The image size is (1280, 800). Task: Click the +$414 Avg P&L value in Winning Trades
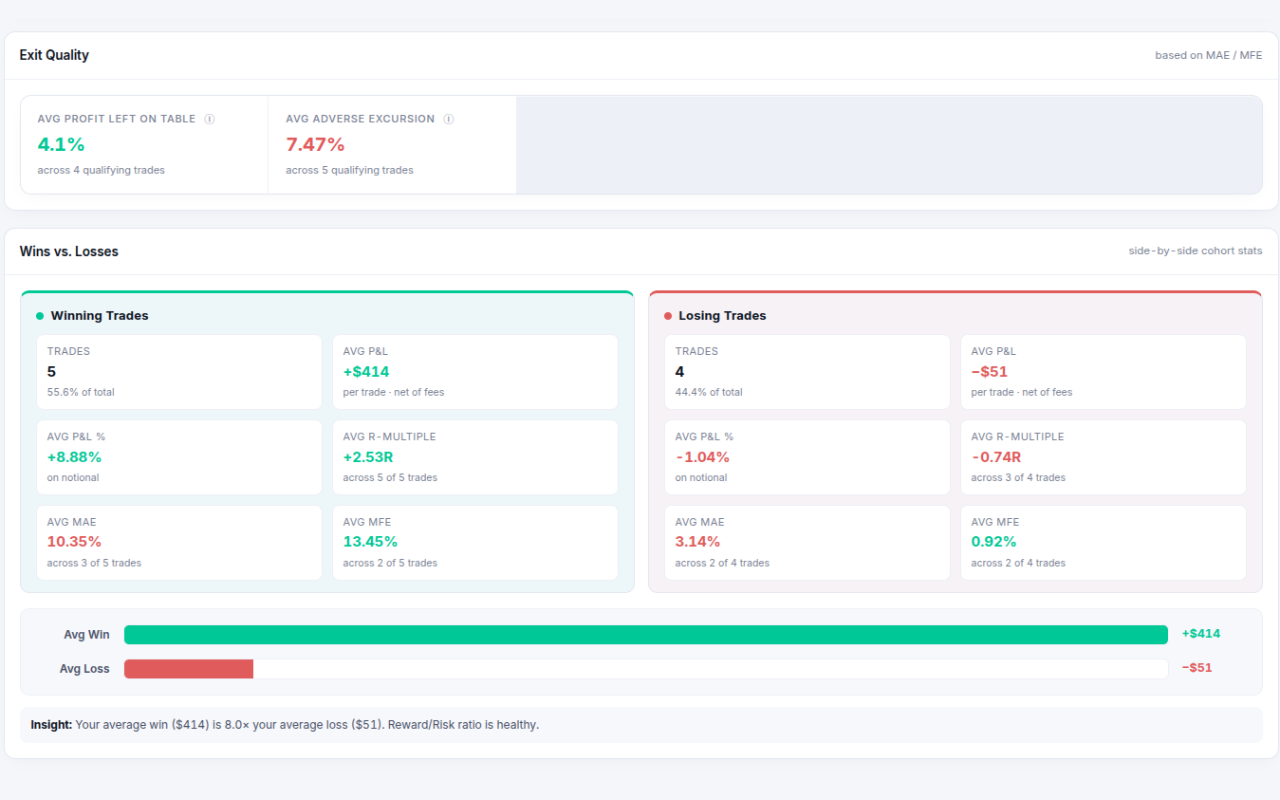[366, 372]
